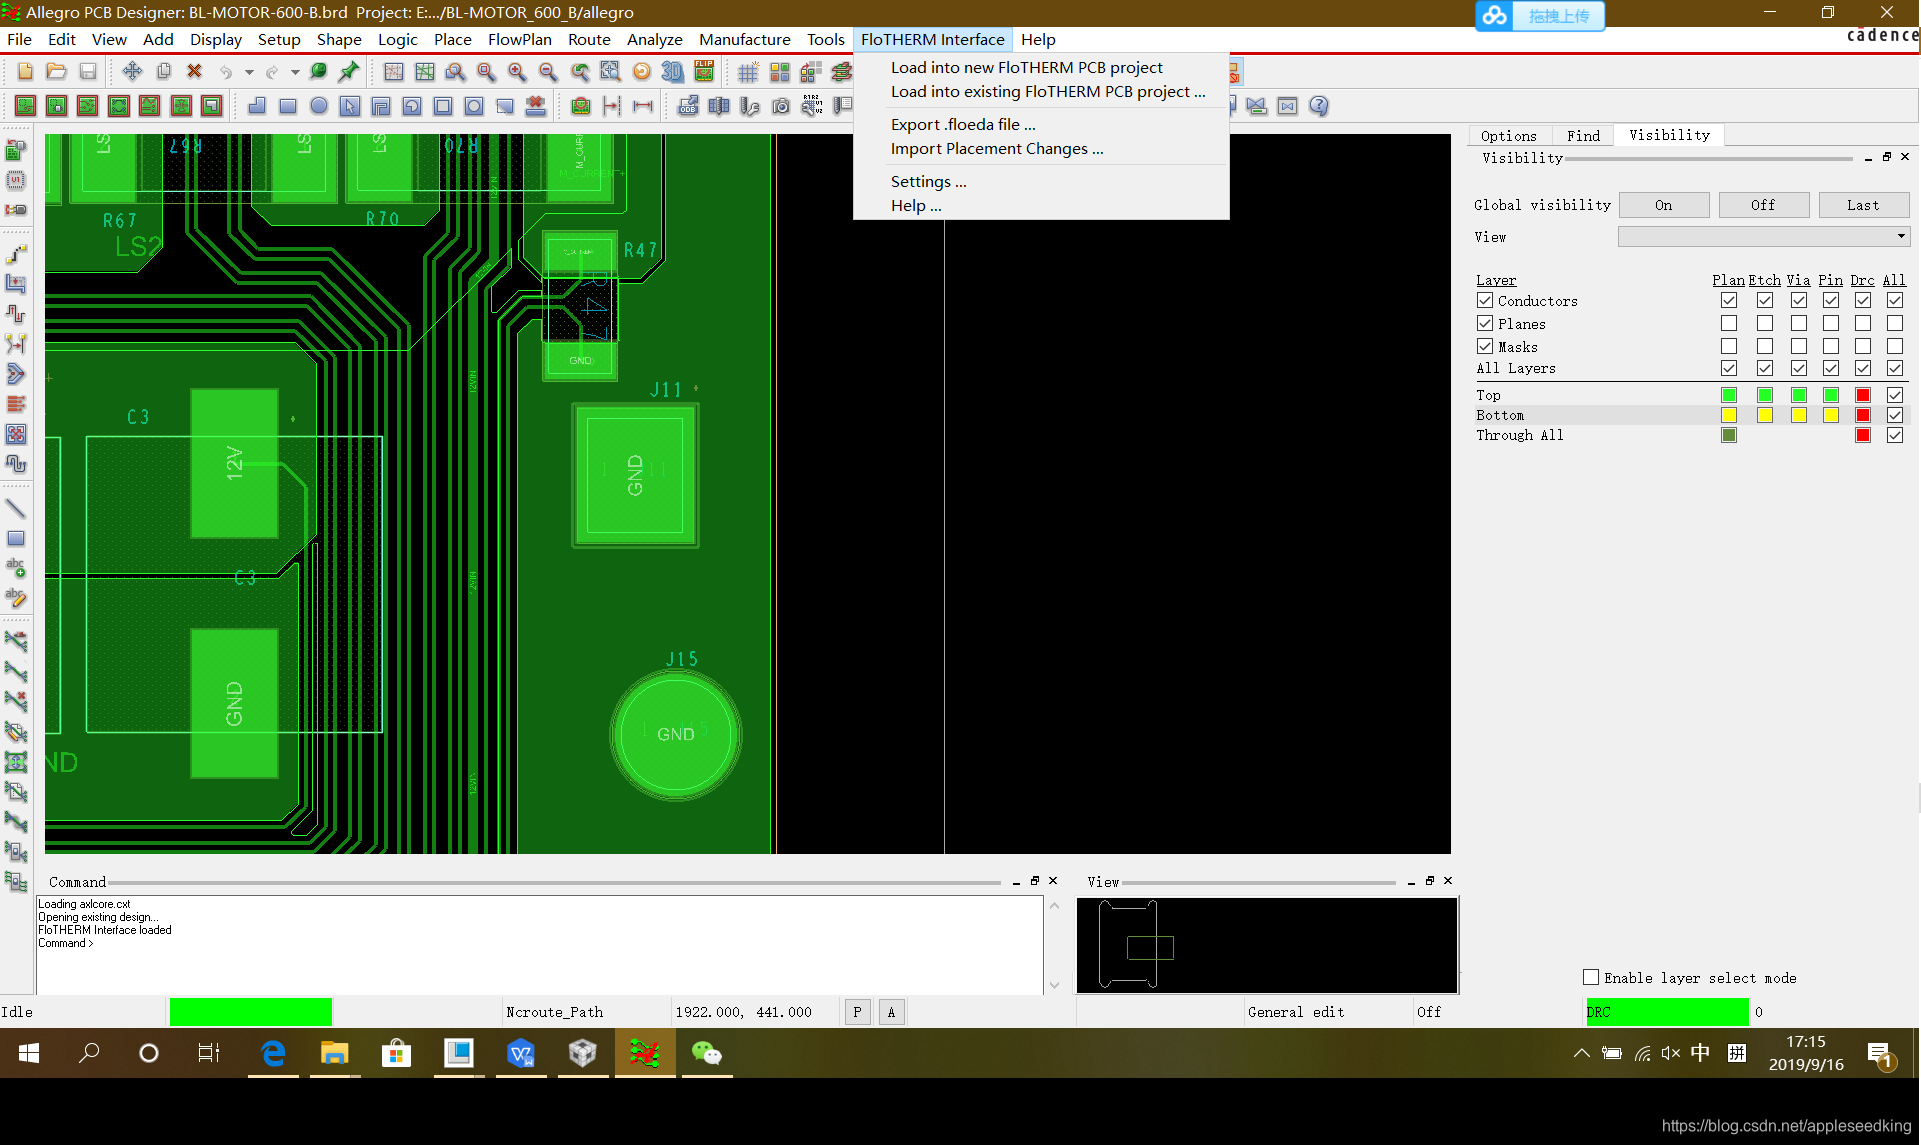Click Global visibility Last button
This screenshot has height=1145, width=1921.
[x=1864, y=205]
